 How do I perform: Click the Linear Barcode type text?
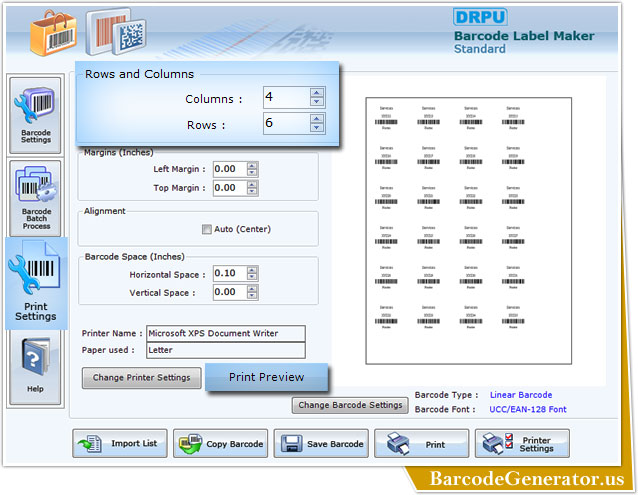point(521,395)
